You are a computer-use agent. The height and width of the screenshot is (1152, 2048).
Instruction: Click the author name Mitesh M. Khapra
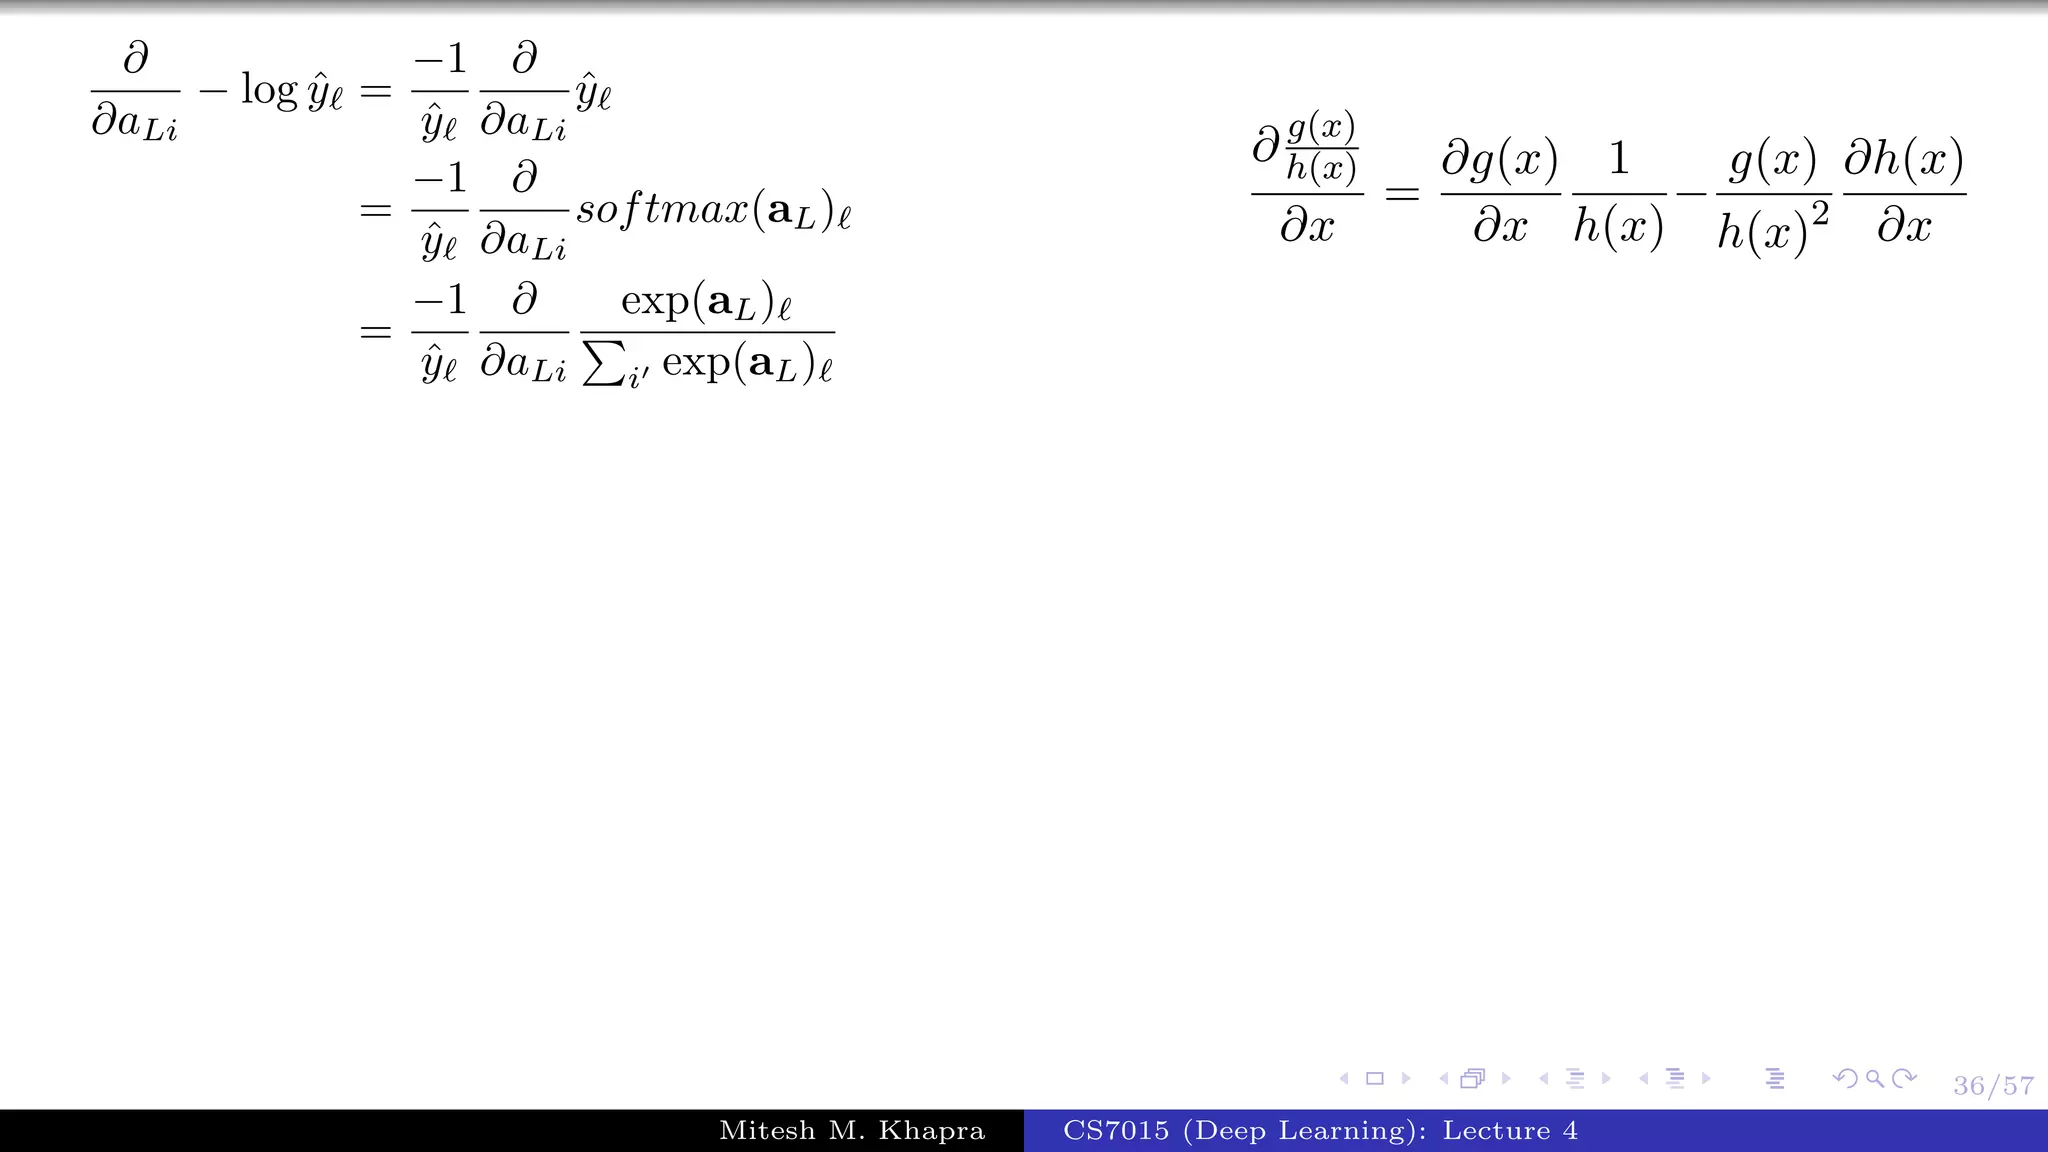tap(852, 1131)
